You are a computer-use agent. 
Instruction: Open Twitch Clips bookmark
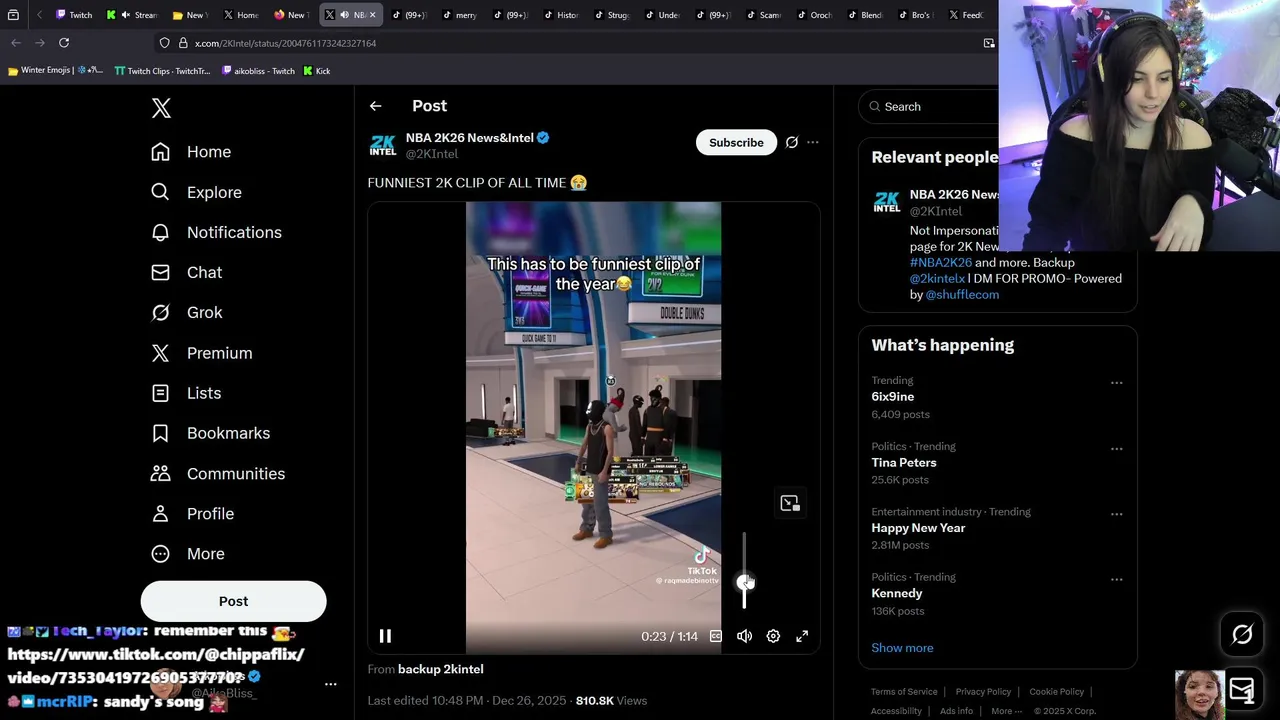pyautogui.click(x=163, y=71)
